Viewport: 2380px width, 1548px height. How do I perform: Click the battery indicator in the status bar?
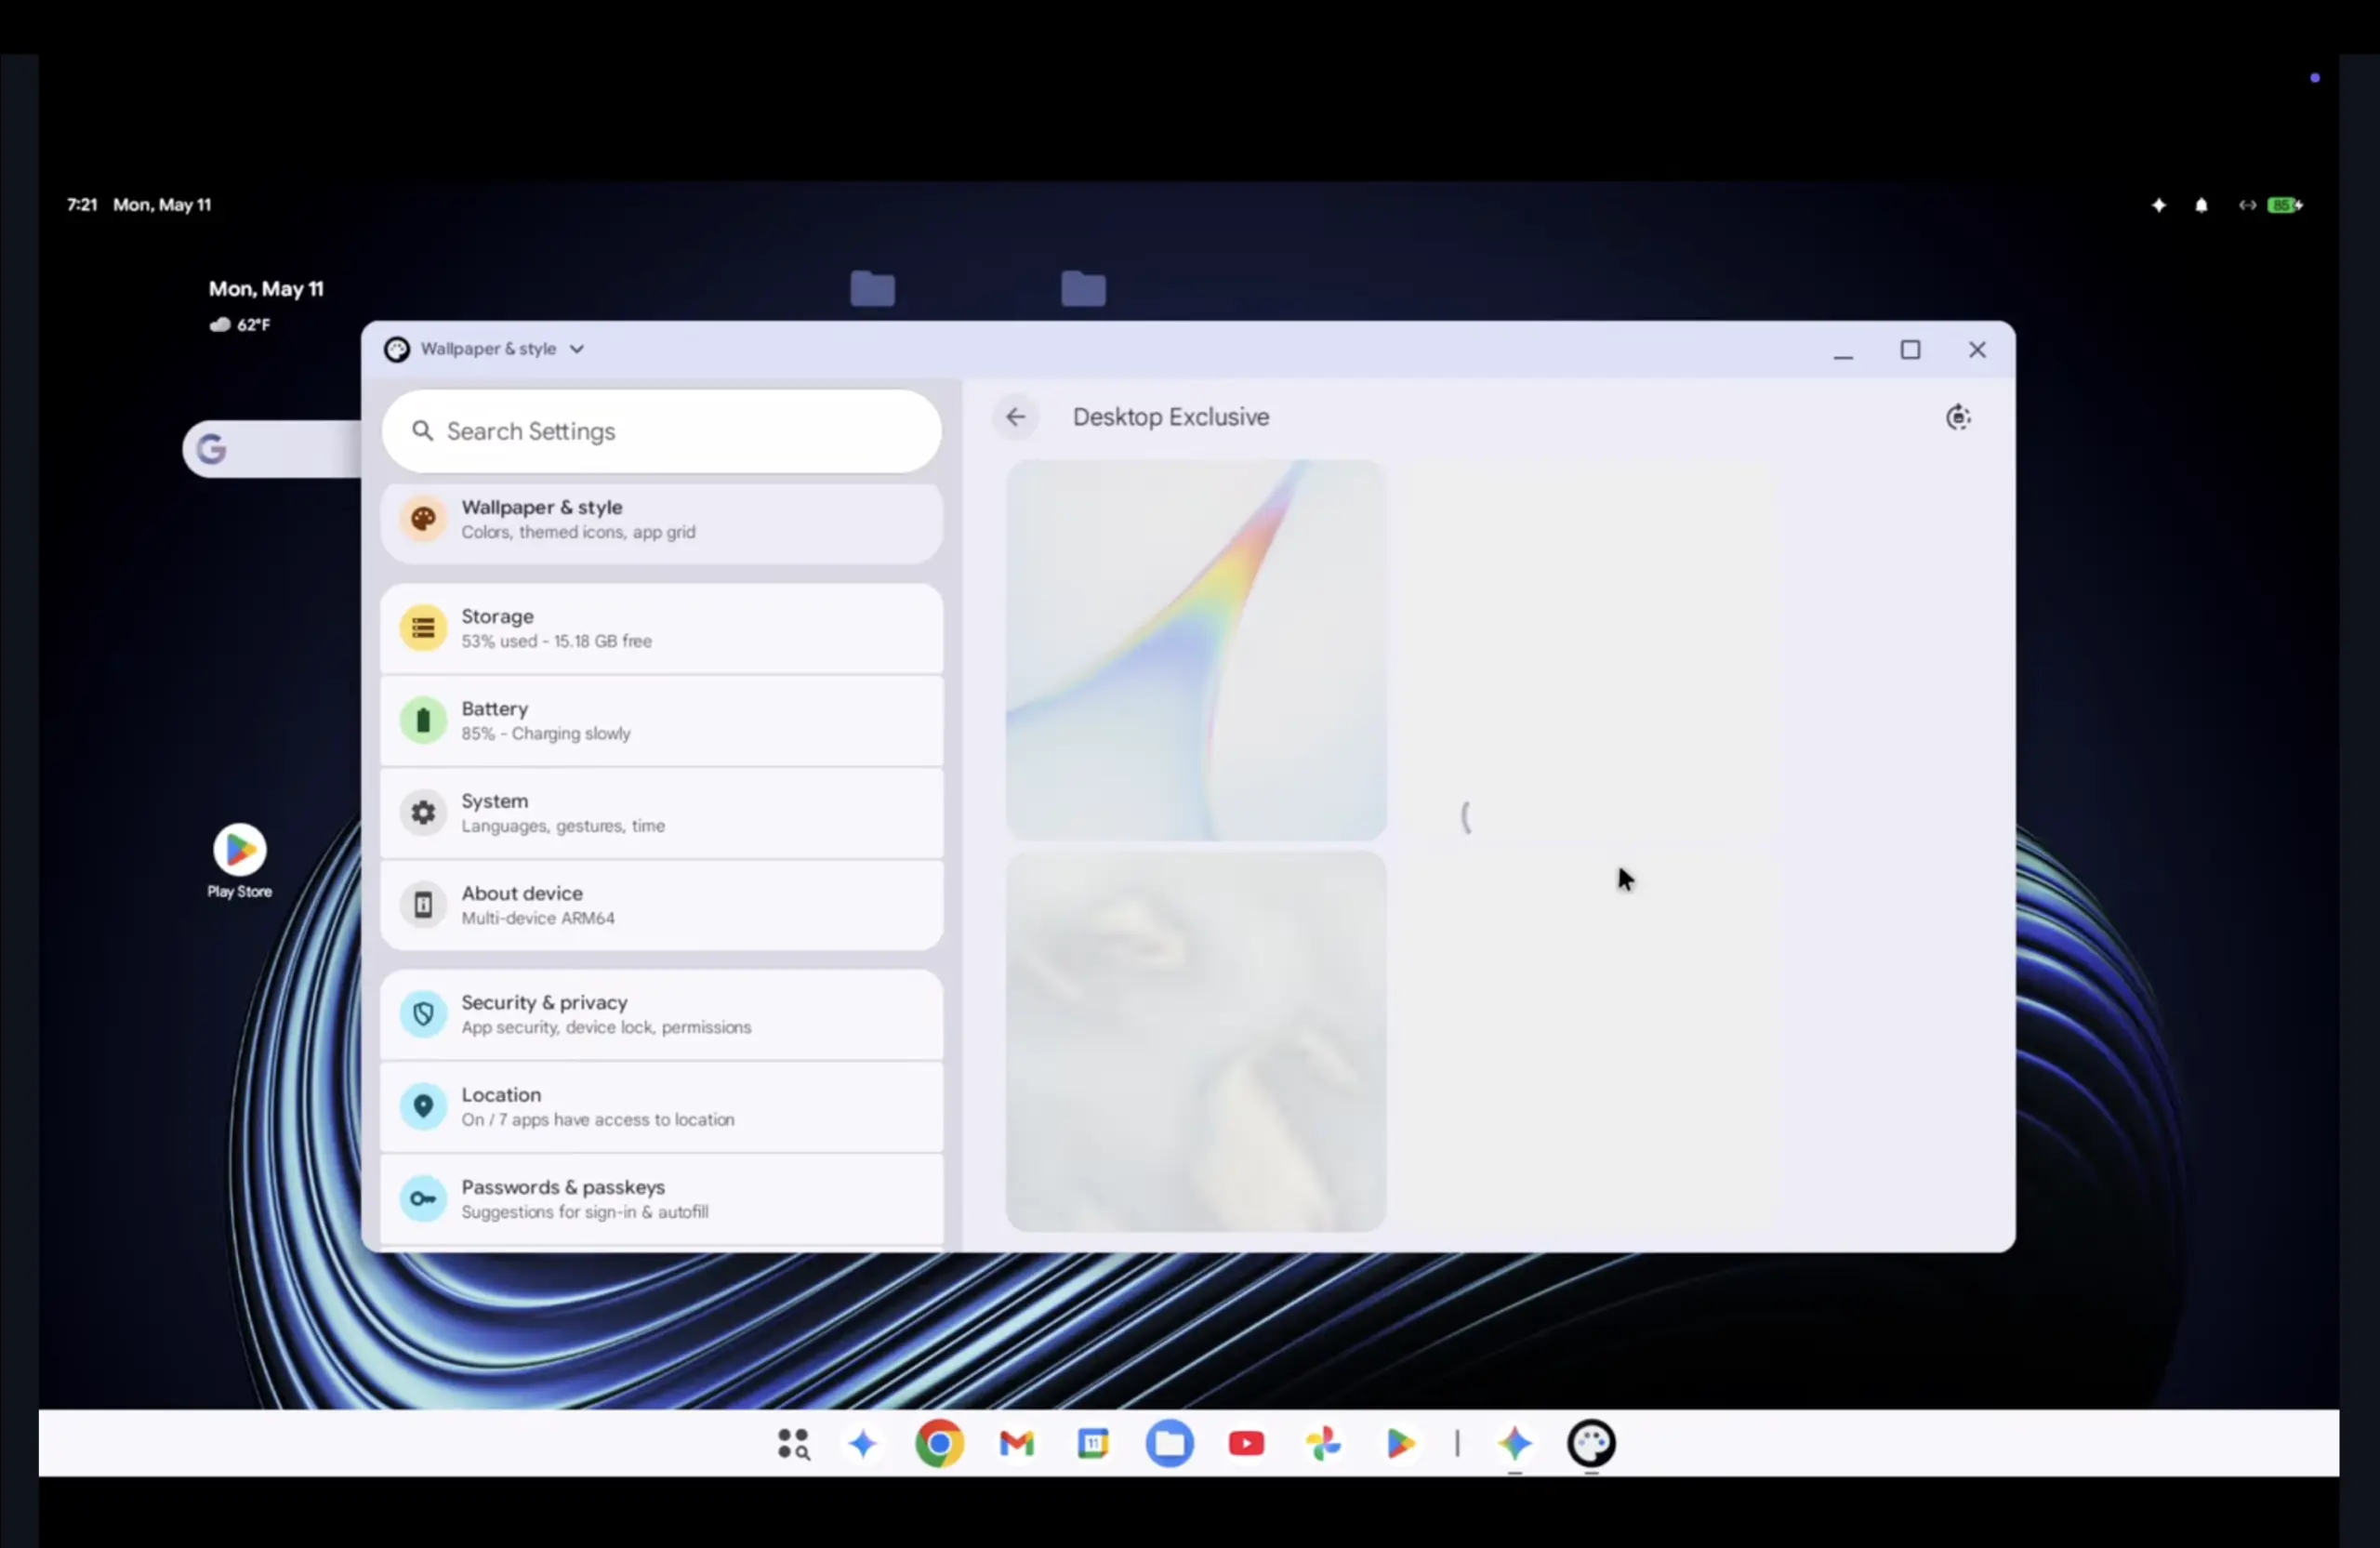[2285, 205]
